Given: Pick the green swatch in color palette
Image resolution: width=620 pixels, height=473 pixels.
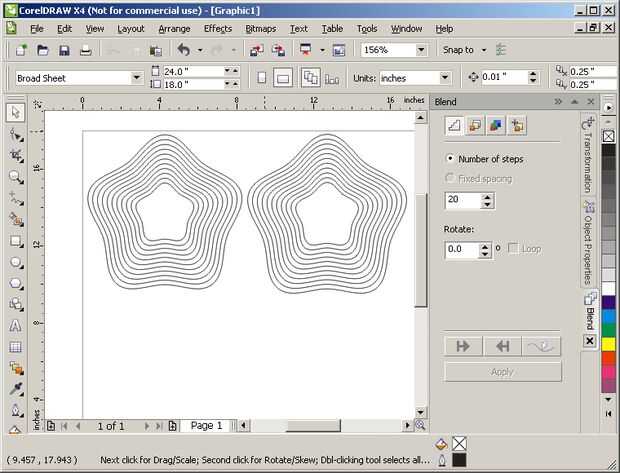Looking at the screenshot, I should coord(609,330).
